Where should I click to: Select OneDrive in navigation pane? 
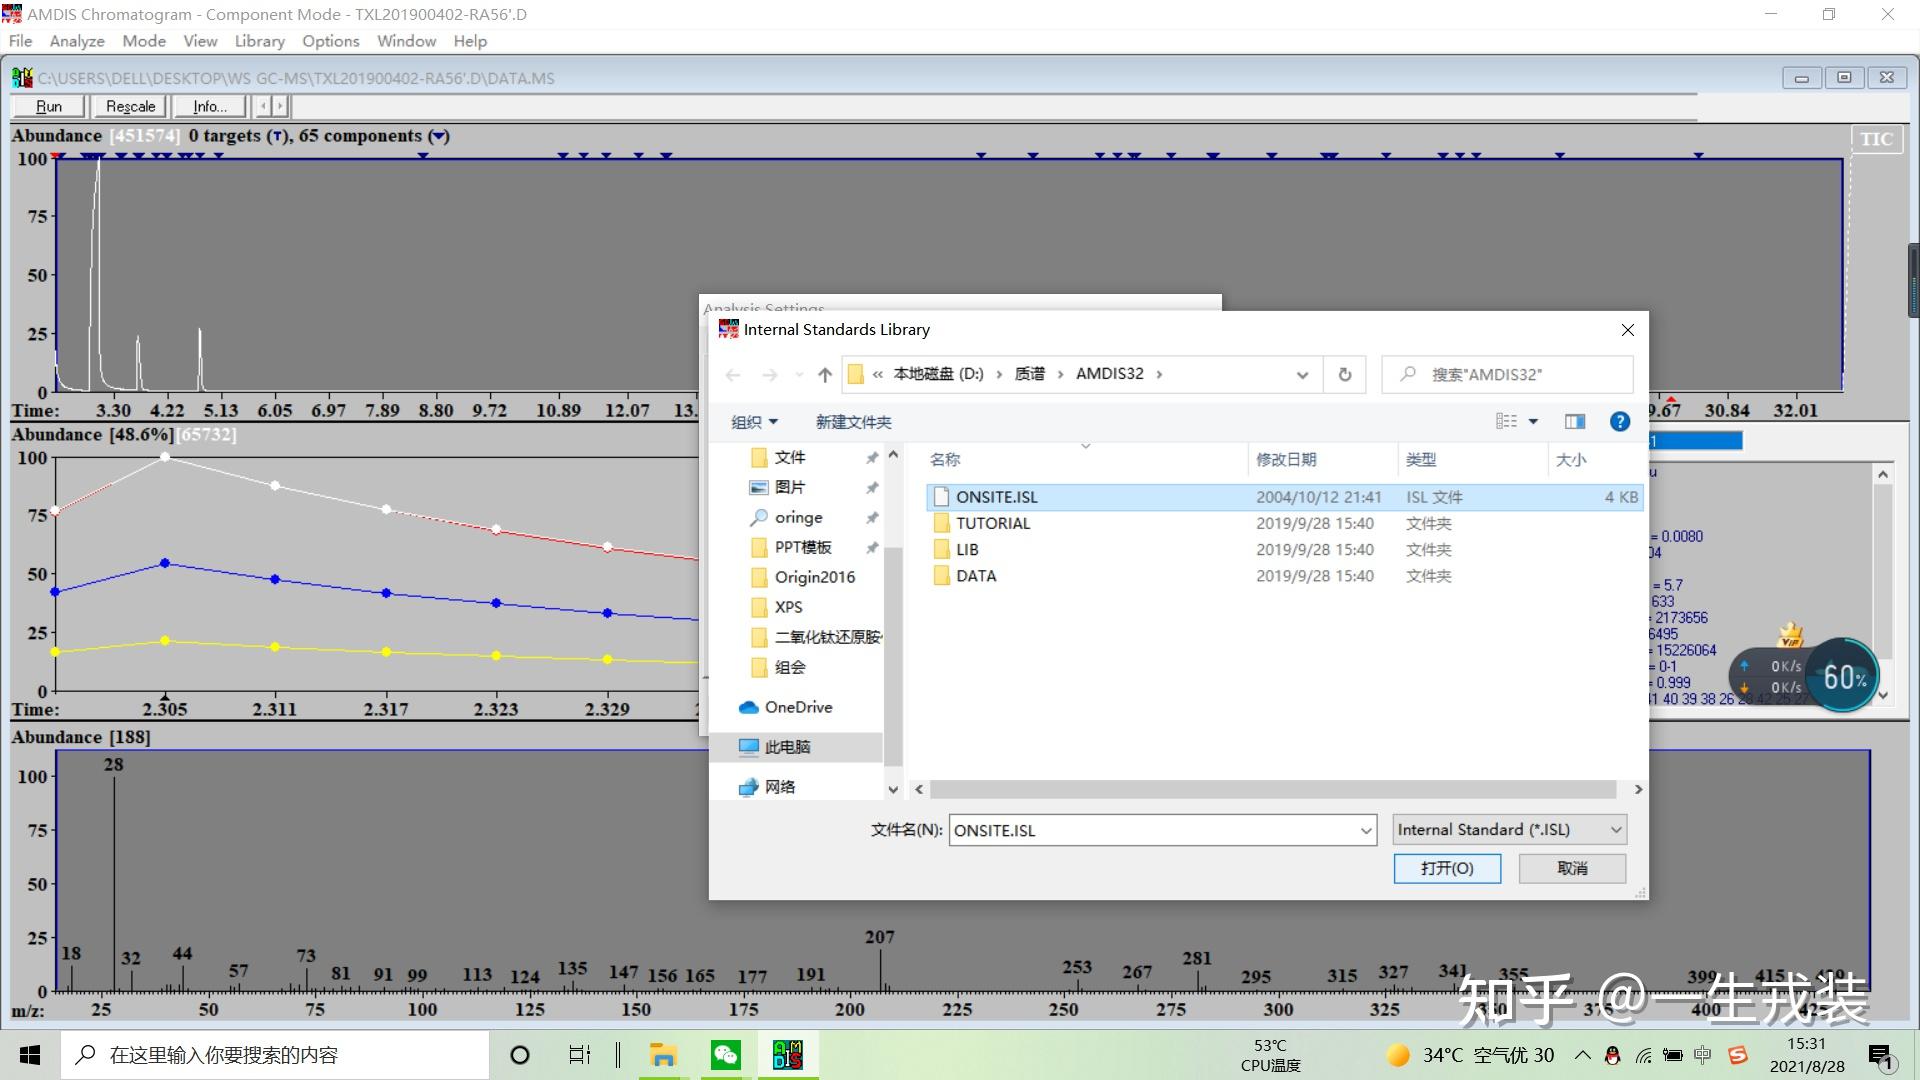pos(797,707)
